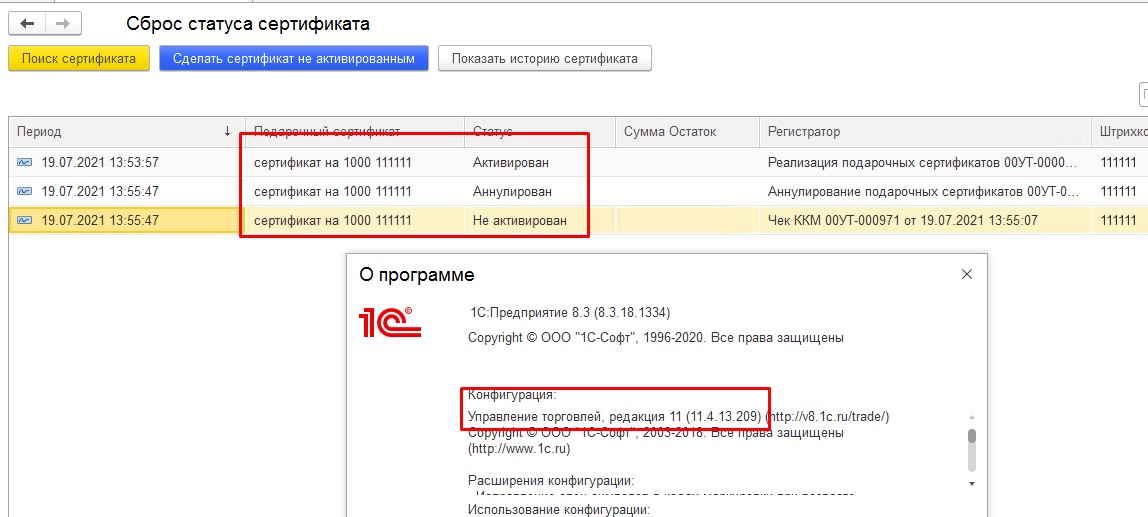Click the 1С:Предприятие 8.3 version text
This screenshot has width=1148, height=517.
[x=570, y=313]
